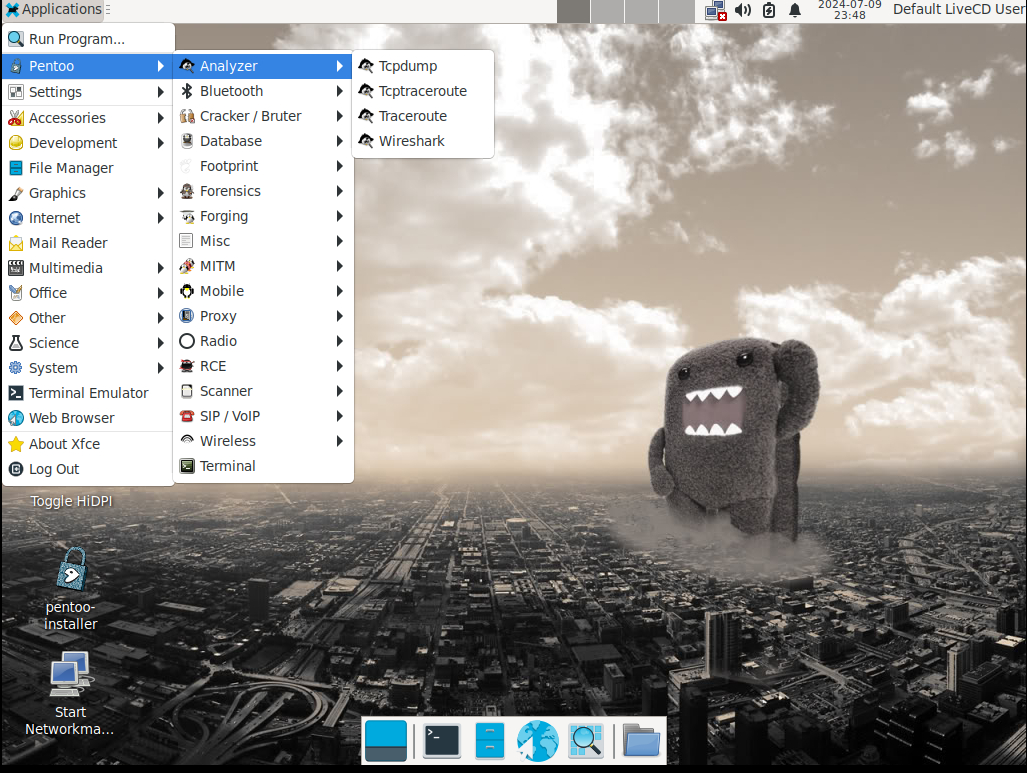Click MITM category icon
Viewport: 1027px width, 773px height.
click(x=187, y=266)
